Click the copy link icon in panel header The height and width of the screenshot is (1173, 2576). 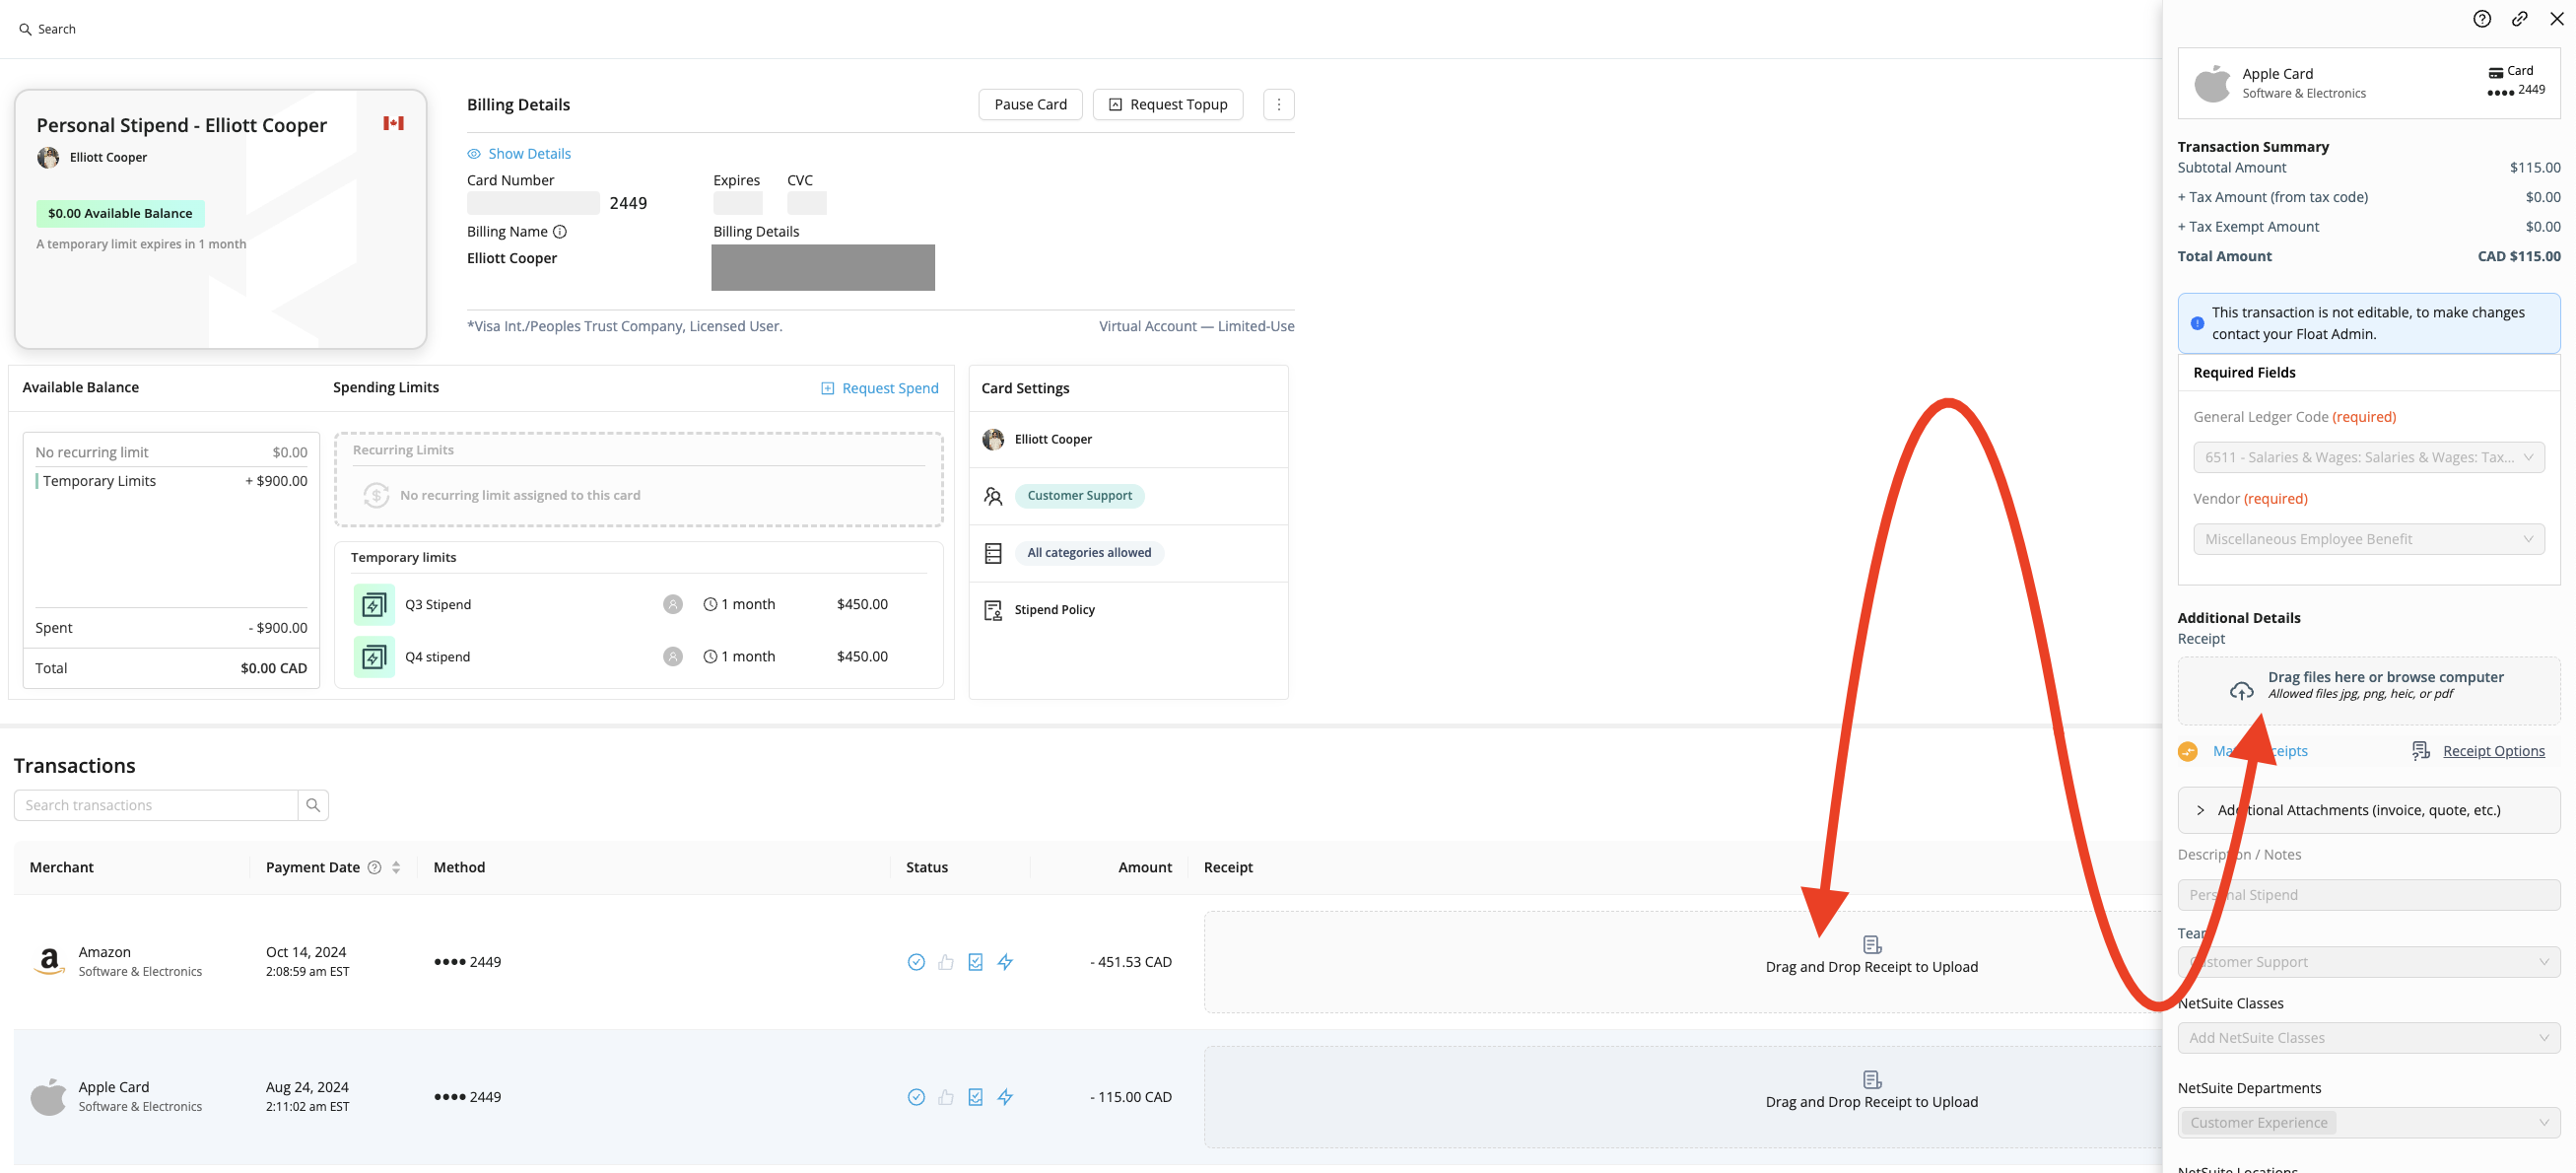(2519, 19)
